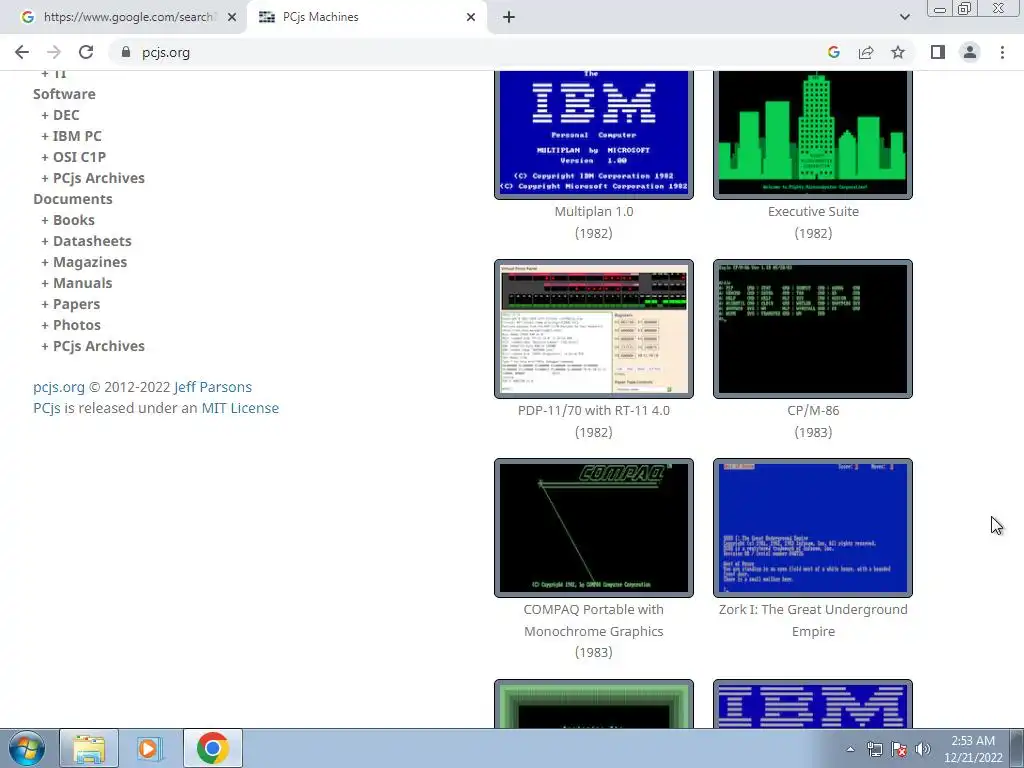Click the Documents heading
Image resolution: width=1024 pixels, height=768 pixels.
coord(72,199)
